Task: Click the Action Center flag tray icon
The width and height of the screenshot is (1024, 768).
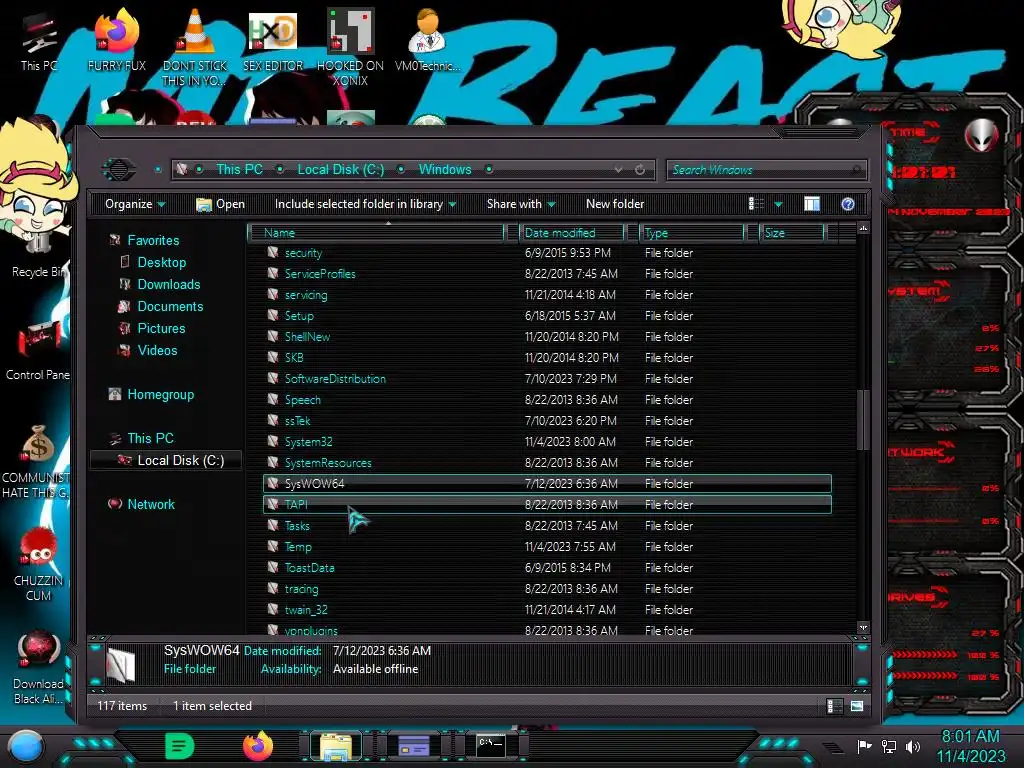Action: click(864, 746)
